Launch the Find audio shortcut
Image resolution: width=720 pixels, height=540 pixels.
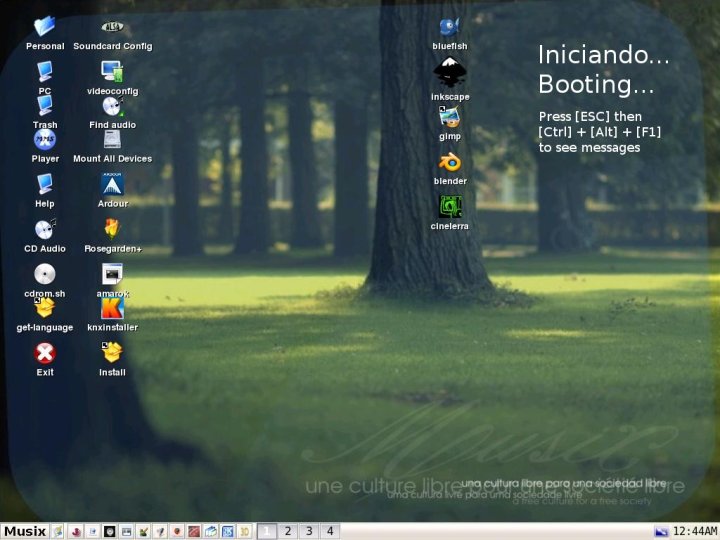click(x=112, y=106)
